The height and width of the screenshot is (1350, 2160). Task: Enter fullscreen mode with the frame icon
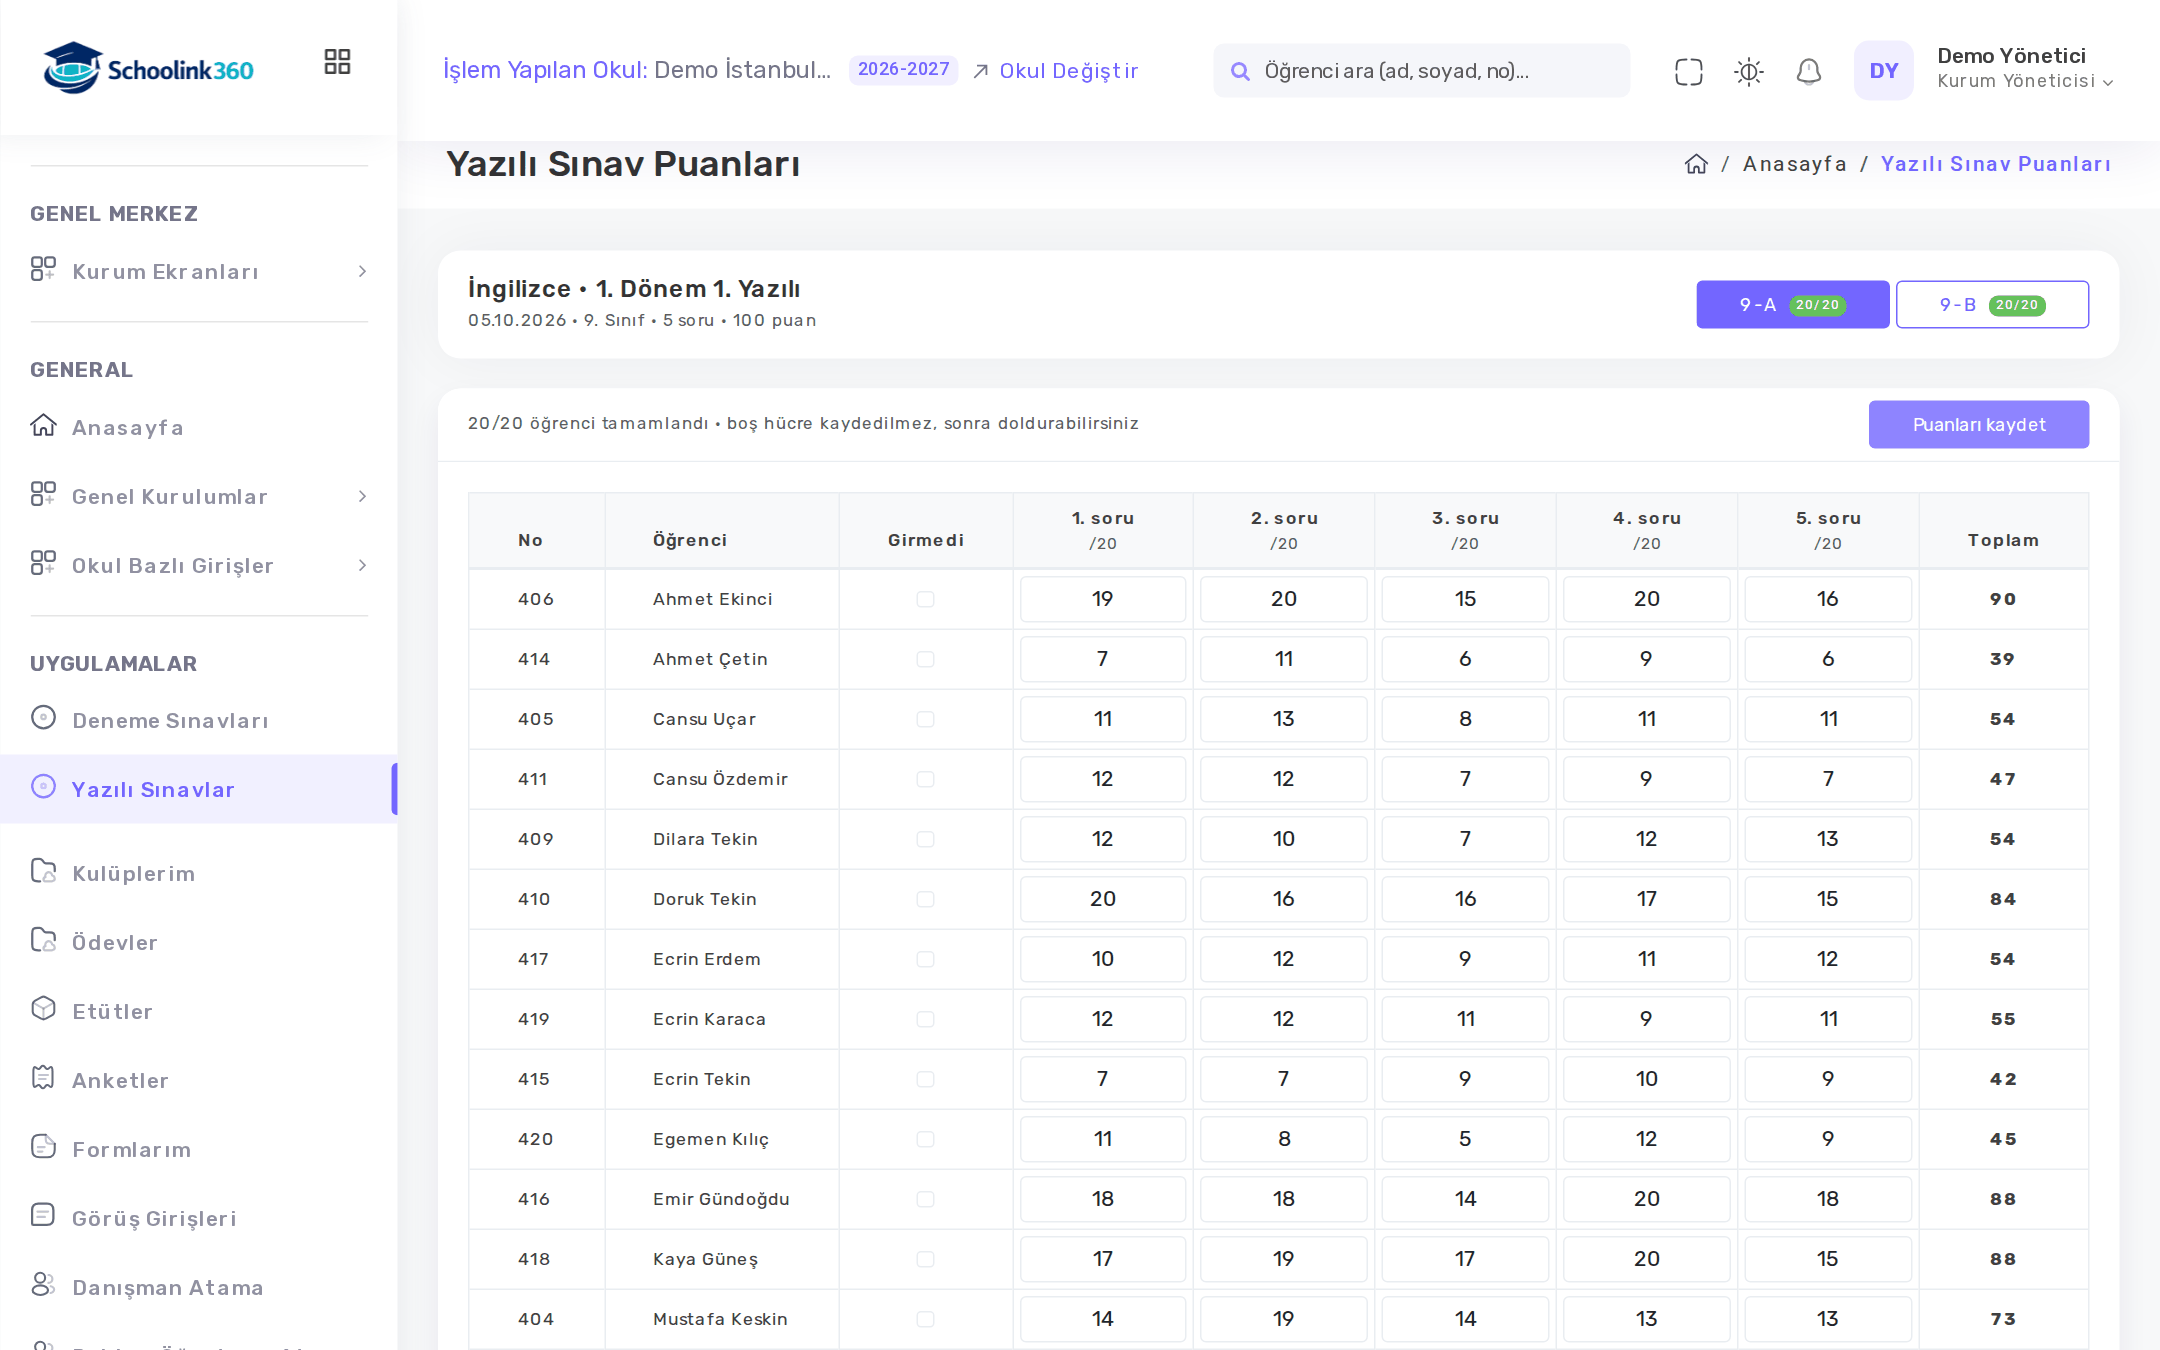1688,71
